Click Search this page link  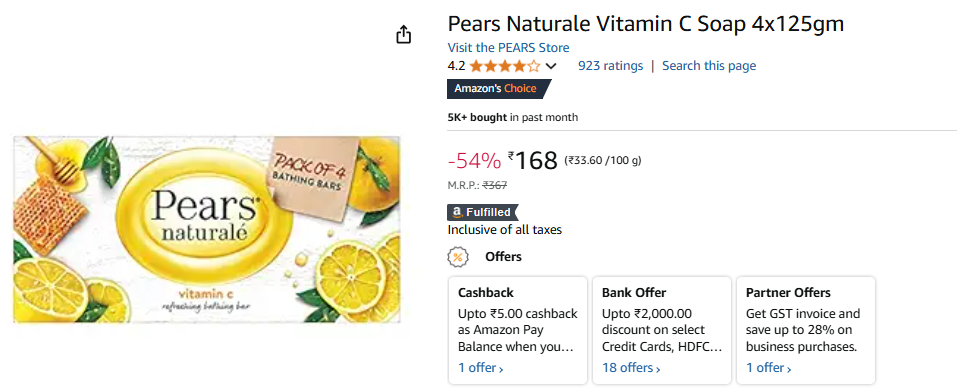[709, 66]
